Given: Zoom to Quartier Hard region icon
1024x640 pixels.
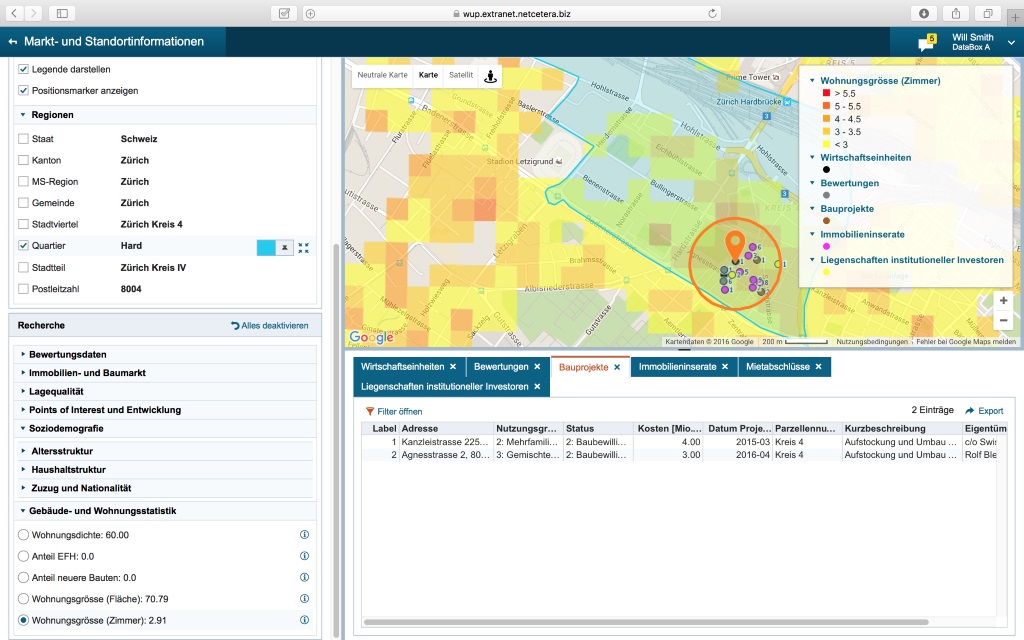Looking at the screenshot, I should (303, 248).
